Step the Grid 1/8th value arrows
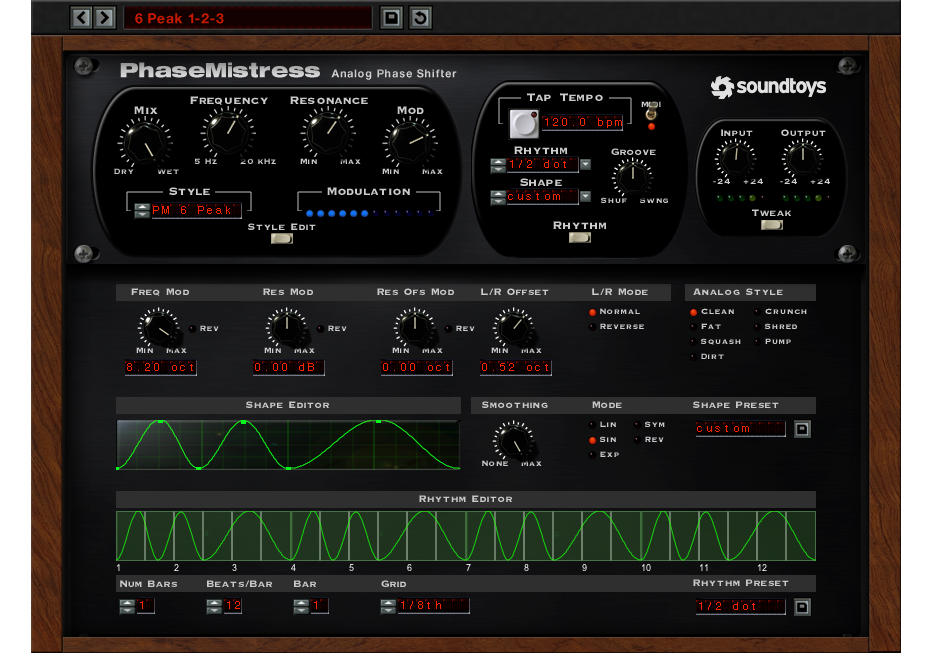This screenshot has height=653, width=933. [388, 606]
